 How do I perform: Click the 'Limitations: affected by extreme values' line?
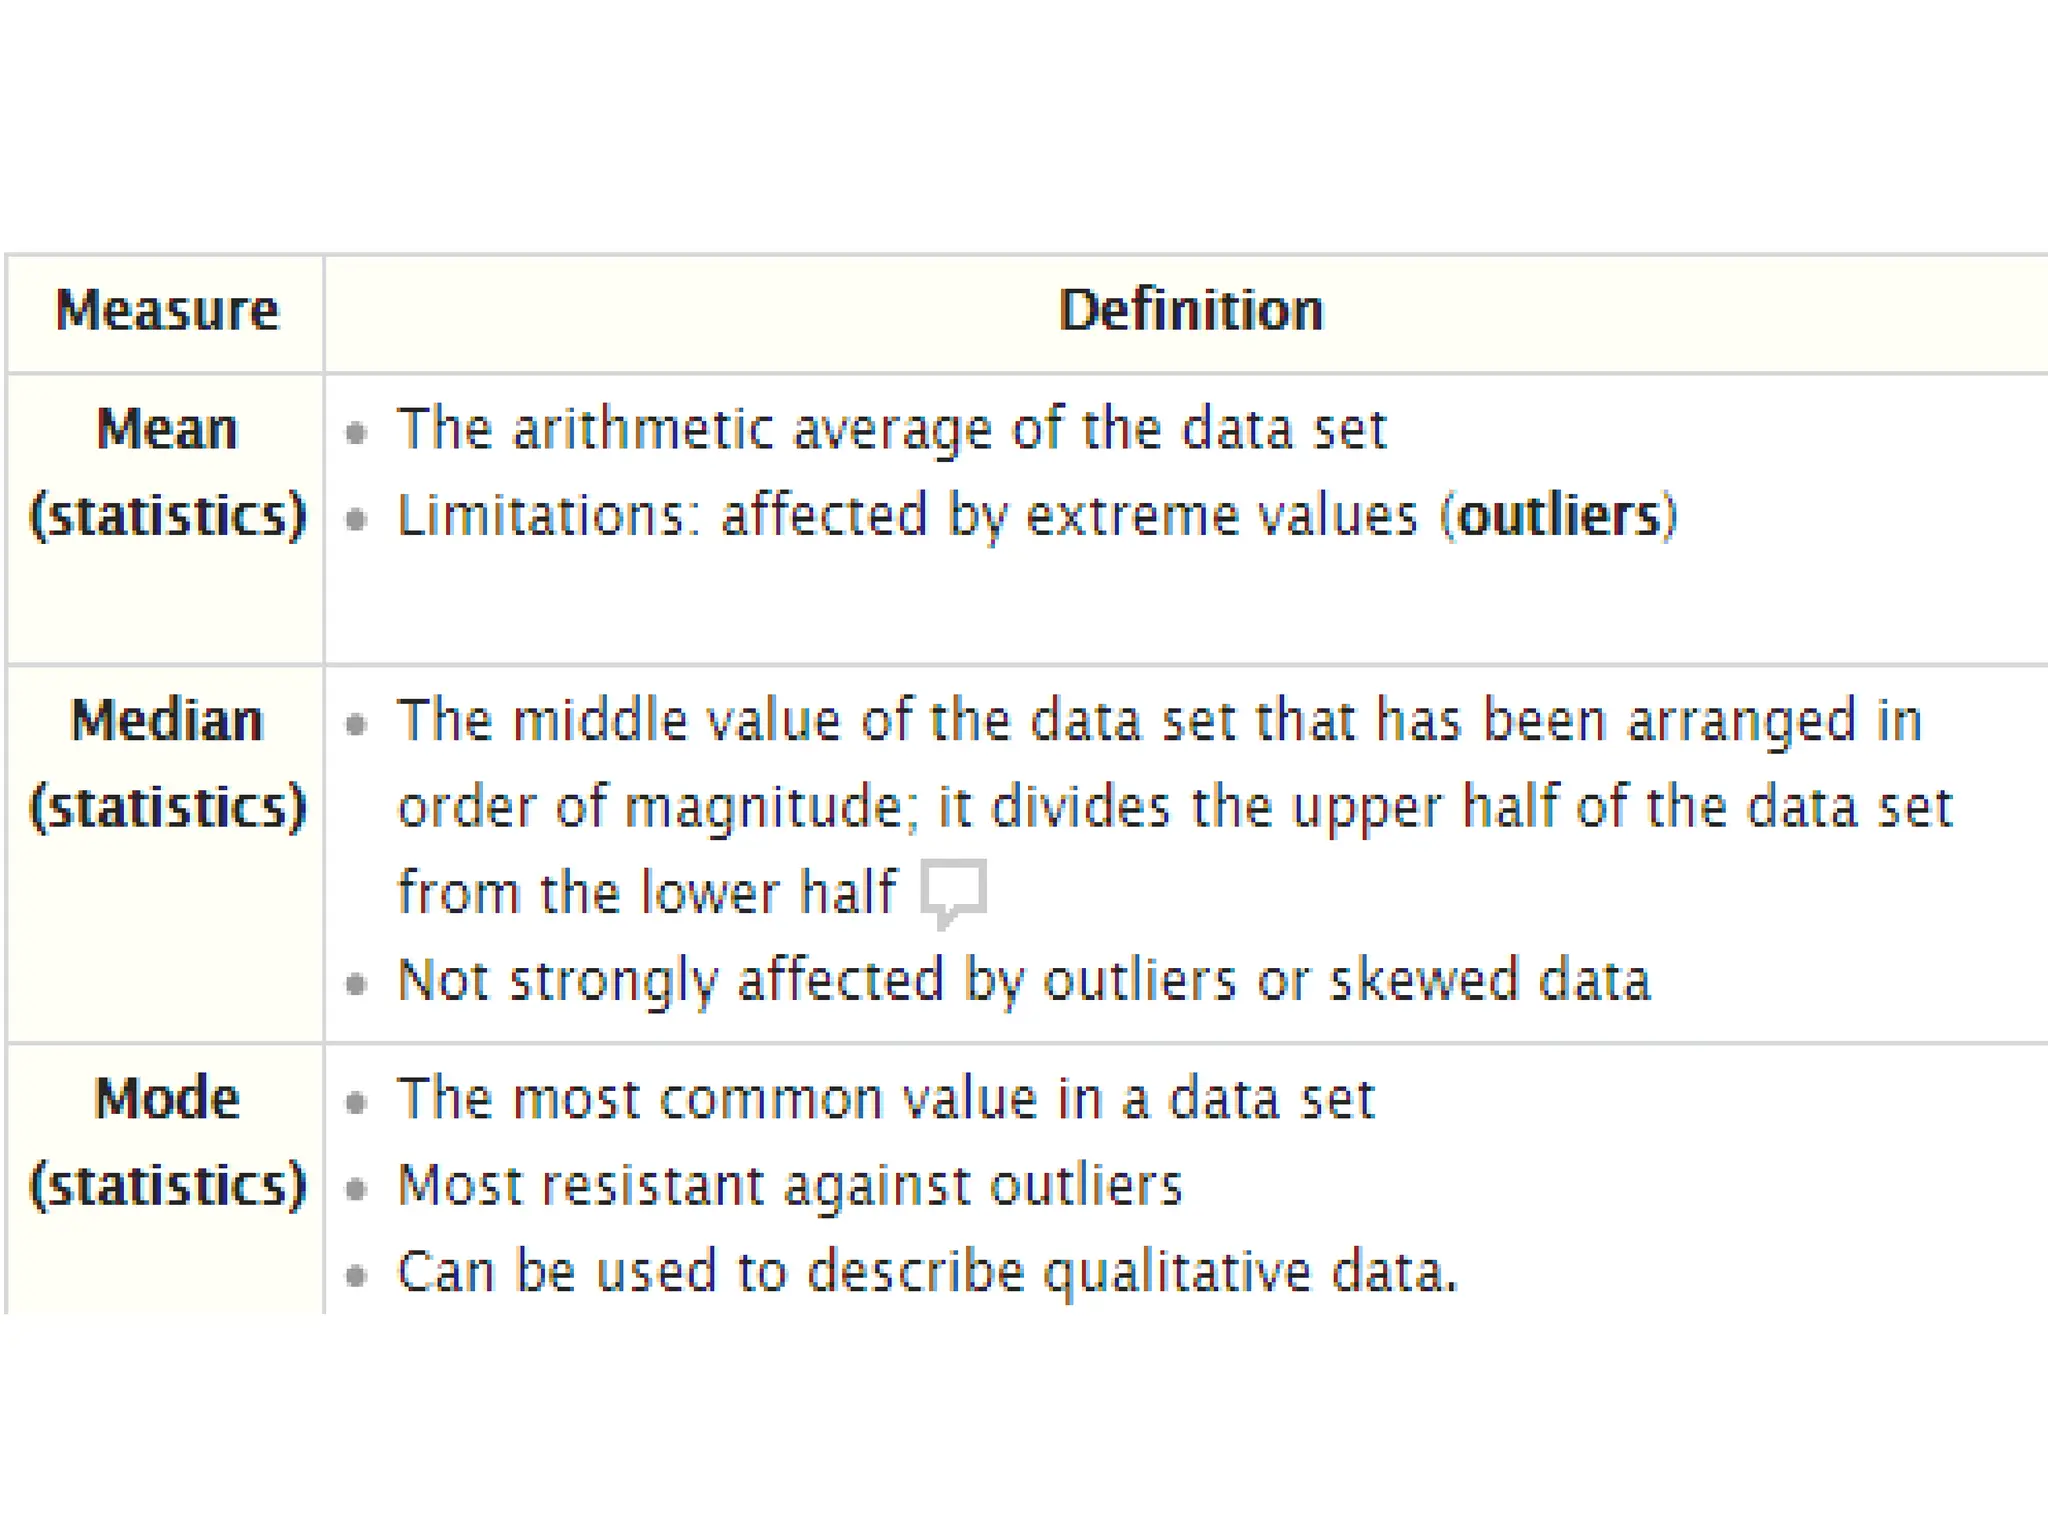tap(906, 516)
